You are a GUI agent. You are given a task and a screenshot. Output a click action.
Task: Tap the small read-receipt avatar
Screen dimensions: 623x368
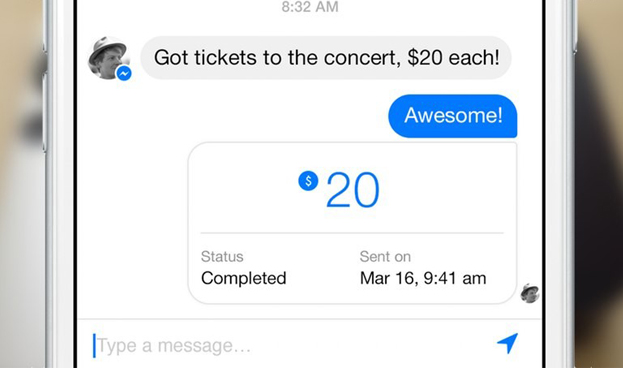[x=530, y=294]
